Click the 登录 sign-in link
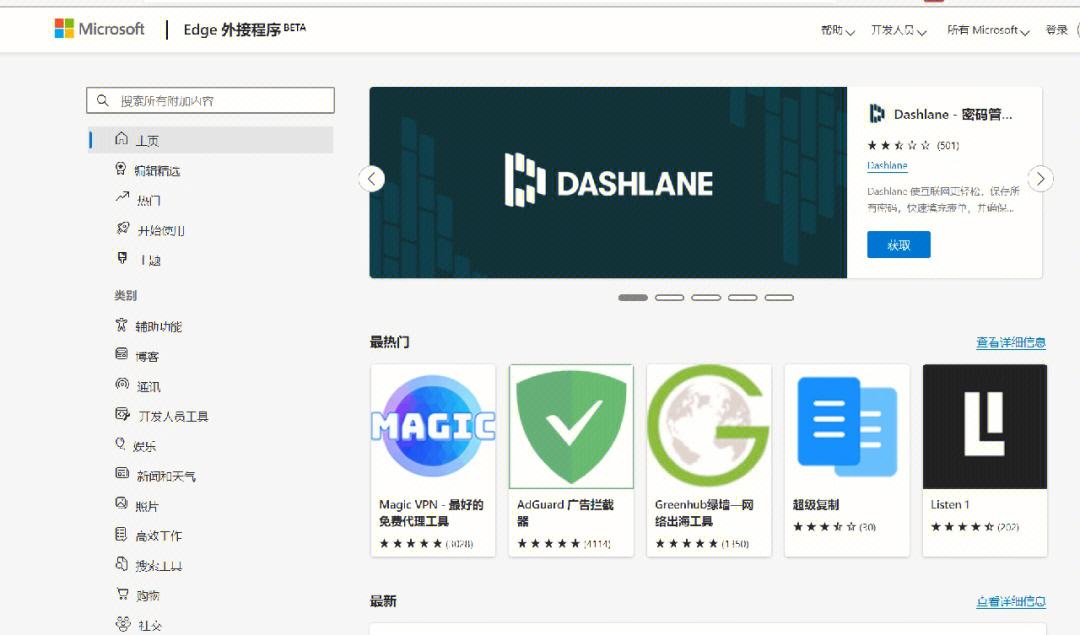This screenshot has height=635, width=1080. tap(1057, 30)
